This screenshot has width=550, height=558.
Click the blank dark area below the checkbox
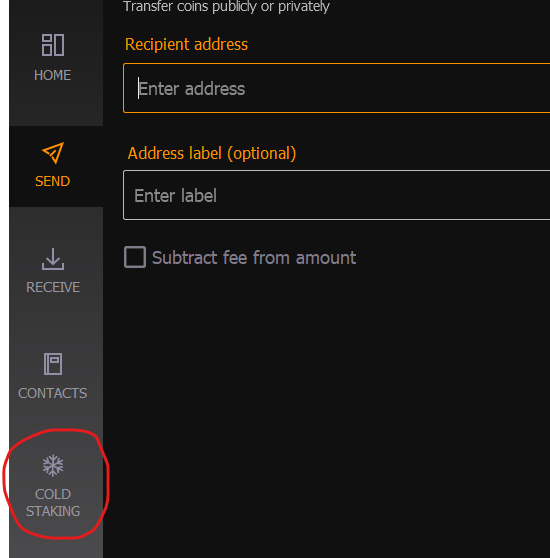click(x=327, y=409)
